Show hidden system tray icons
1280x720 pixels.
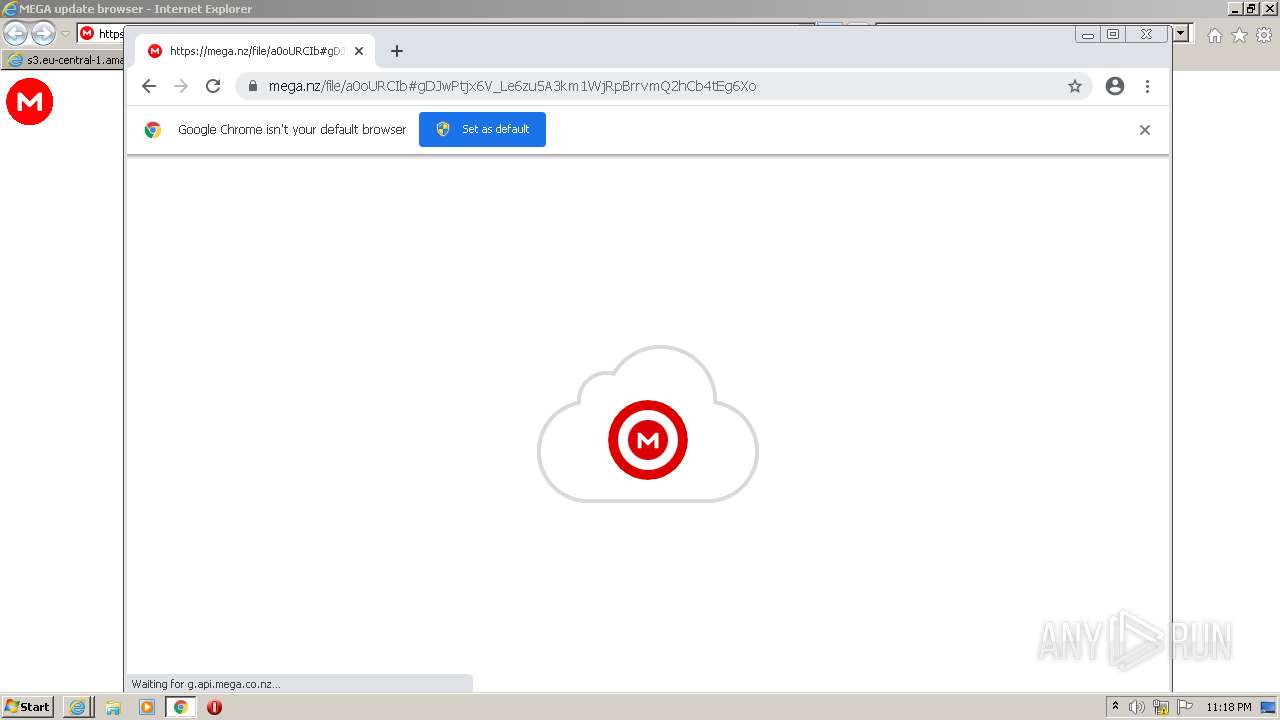coord(1115,707)
